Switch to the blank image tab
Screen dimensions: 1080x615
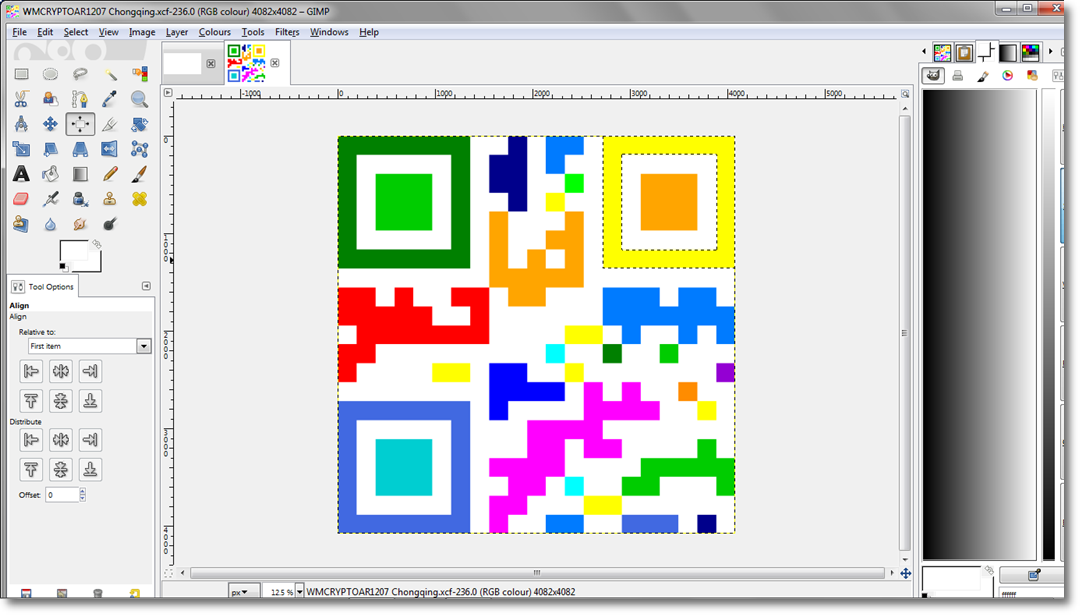pyautogui.click(x=183, y=63)
